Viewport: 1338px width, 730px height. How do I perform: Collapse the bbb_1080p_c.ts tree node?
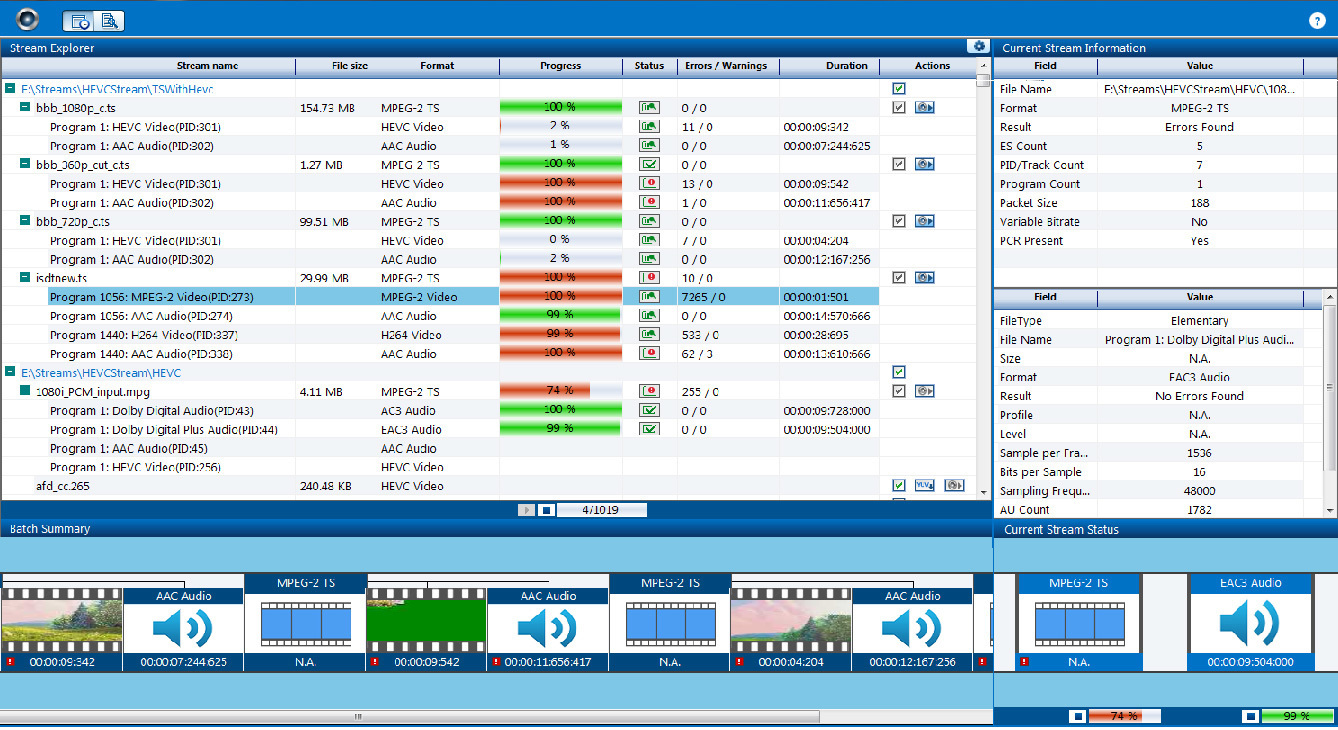click(x=26, y=108)
